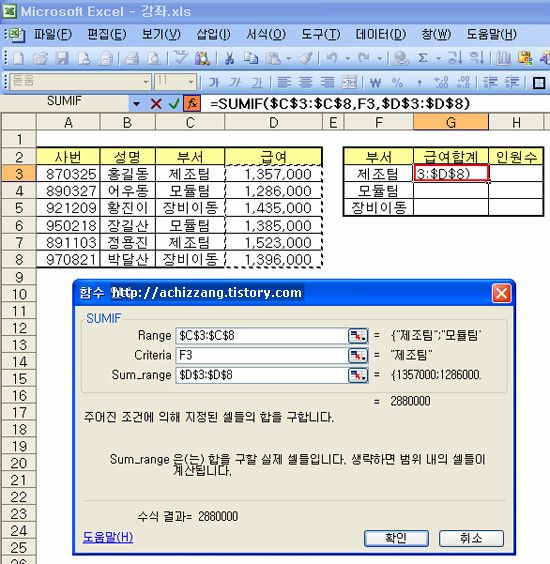Viewport: 550px width, 564px height.
Task: Toggle Align Right
Action: click(327, 83)
